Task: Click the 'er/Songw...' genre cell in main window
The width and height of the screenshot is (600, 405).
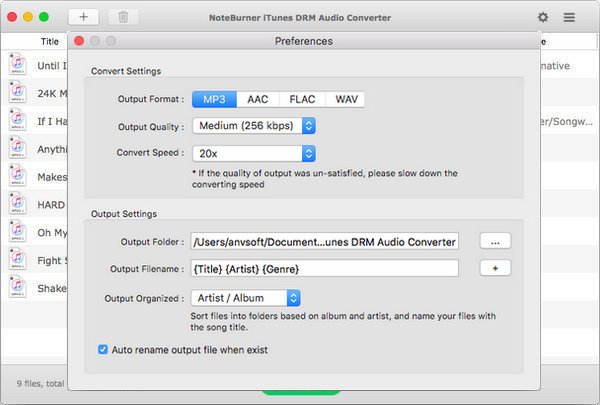Action: click(567, 122)
